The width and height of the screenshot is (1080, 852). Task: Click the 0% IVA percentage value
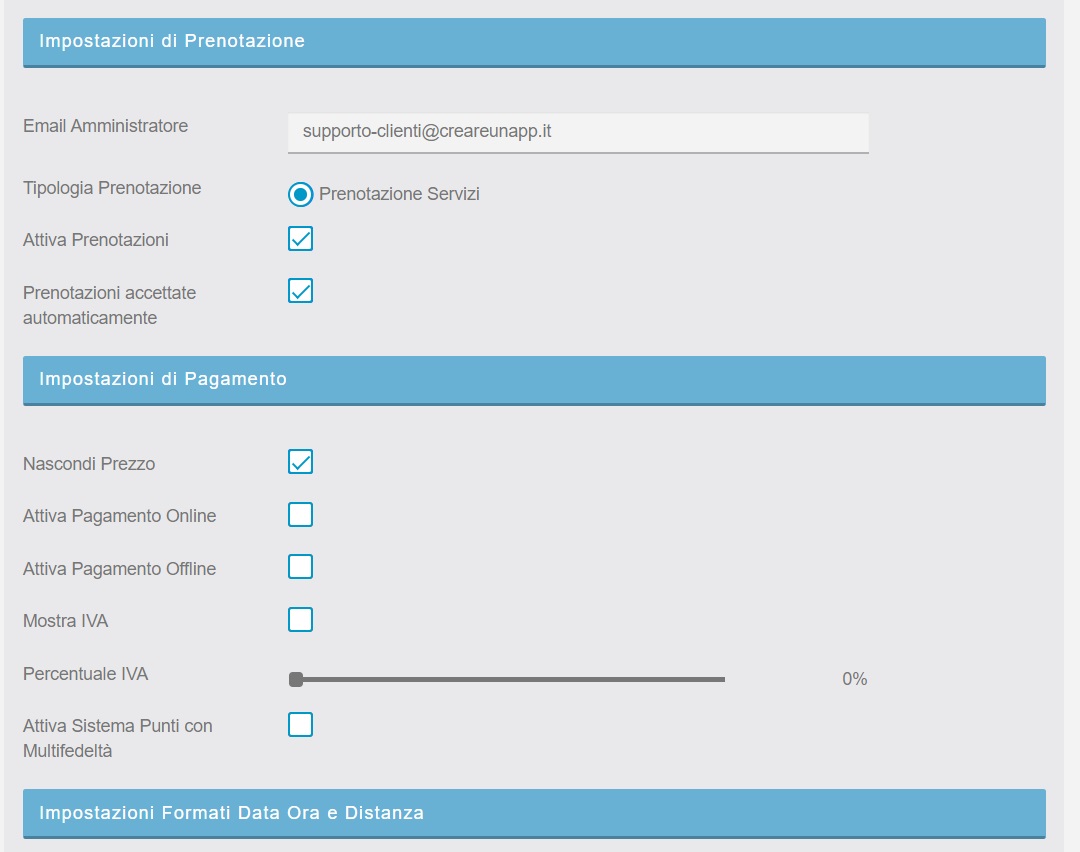pos(854,680)
